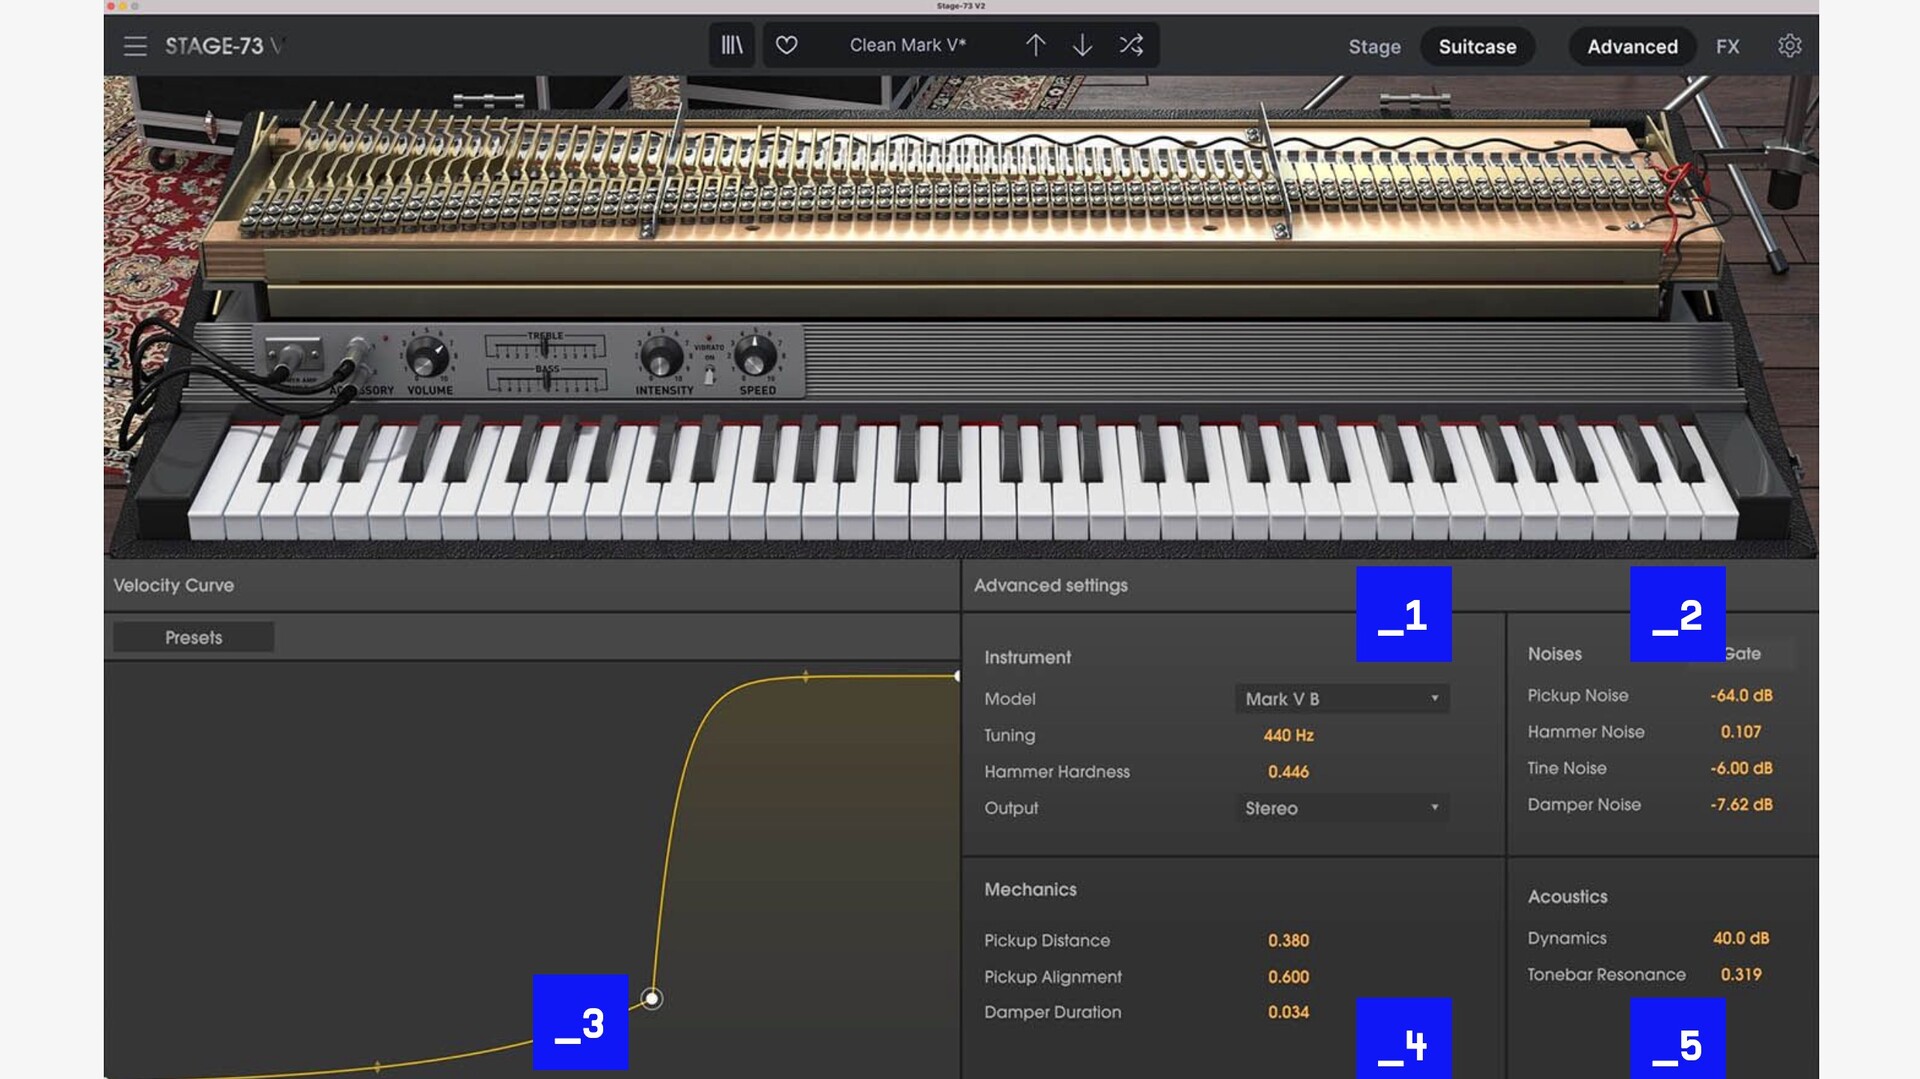Click the Advanced settings panel title
The image size is (1920, 1079).
pyautogui.click(x=1050, y=585)
